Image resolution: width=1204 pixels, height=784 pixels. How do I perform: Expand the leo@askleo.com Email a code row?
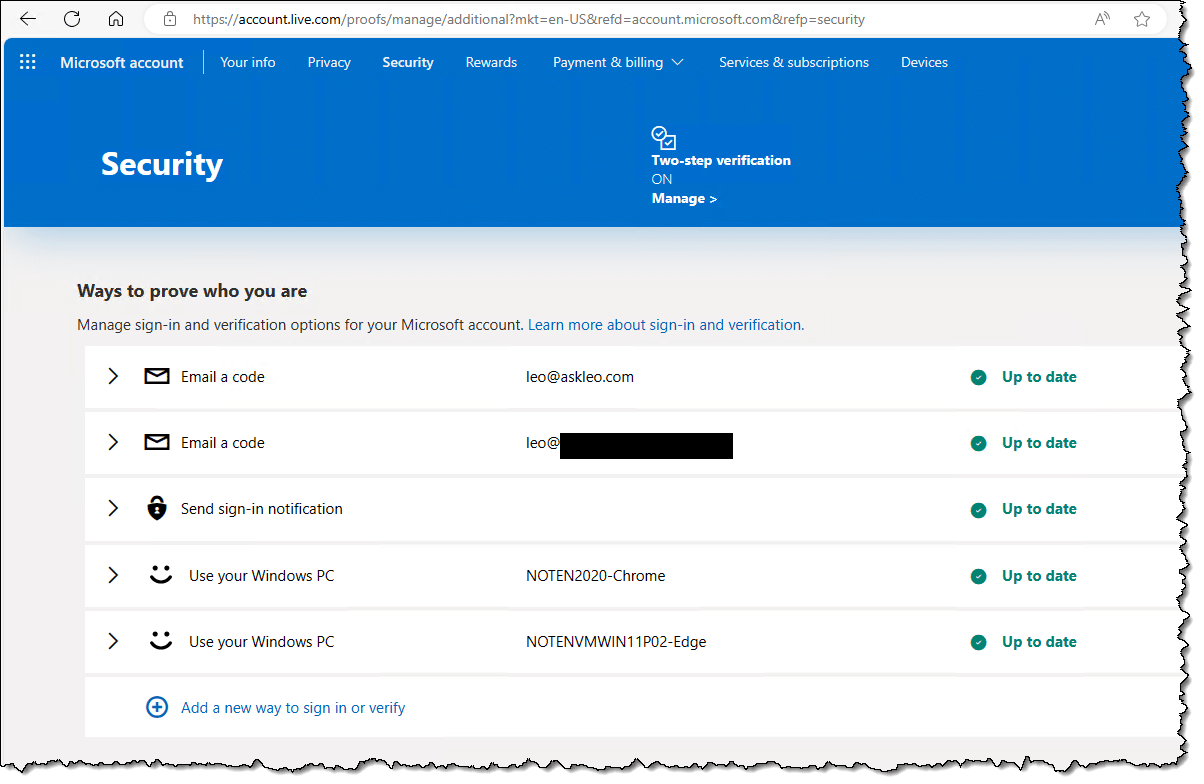(113, 377)
